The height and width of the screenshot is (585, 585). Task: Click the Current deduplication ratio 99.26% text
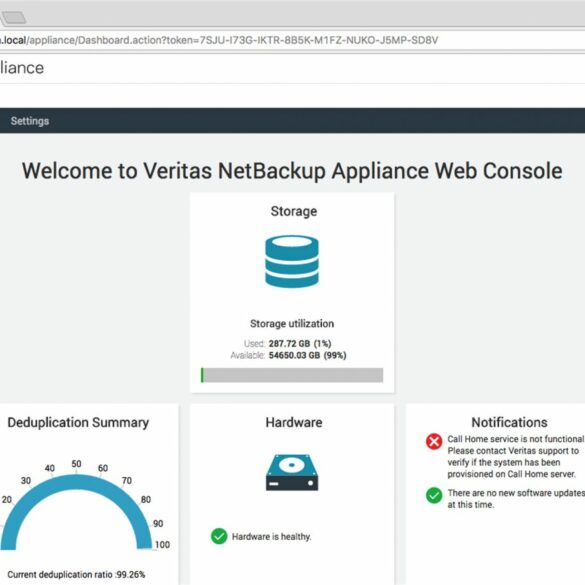coord(76,575)
